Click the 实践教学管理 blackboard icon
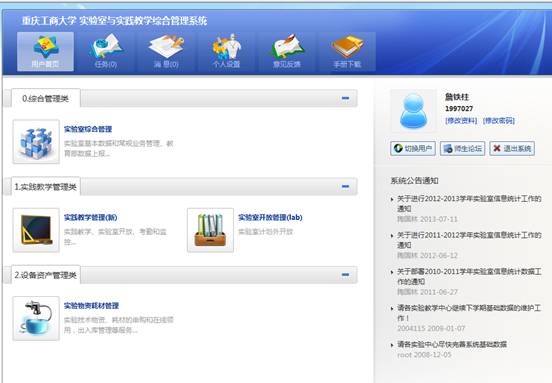 click(36, 230)
